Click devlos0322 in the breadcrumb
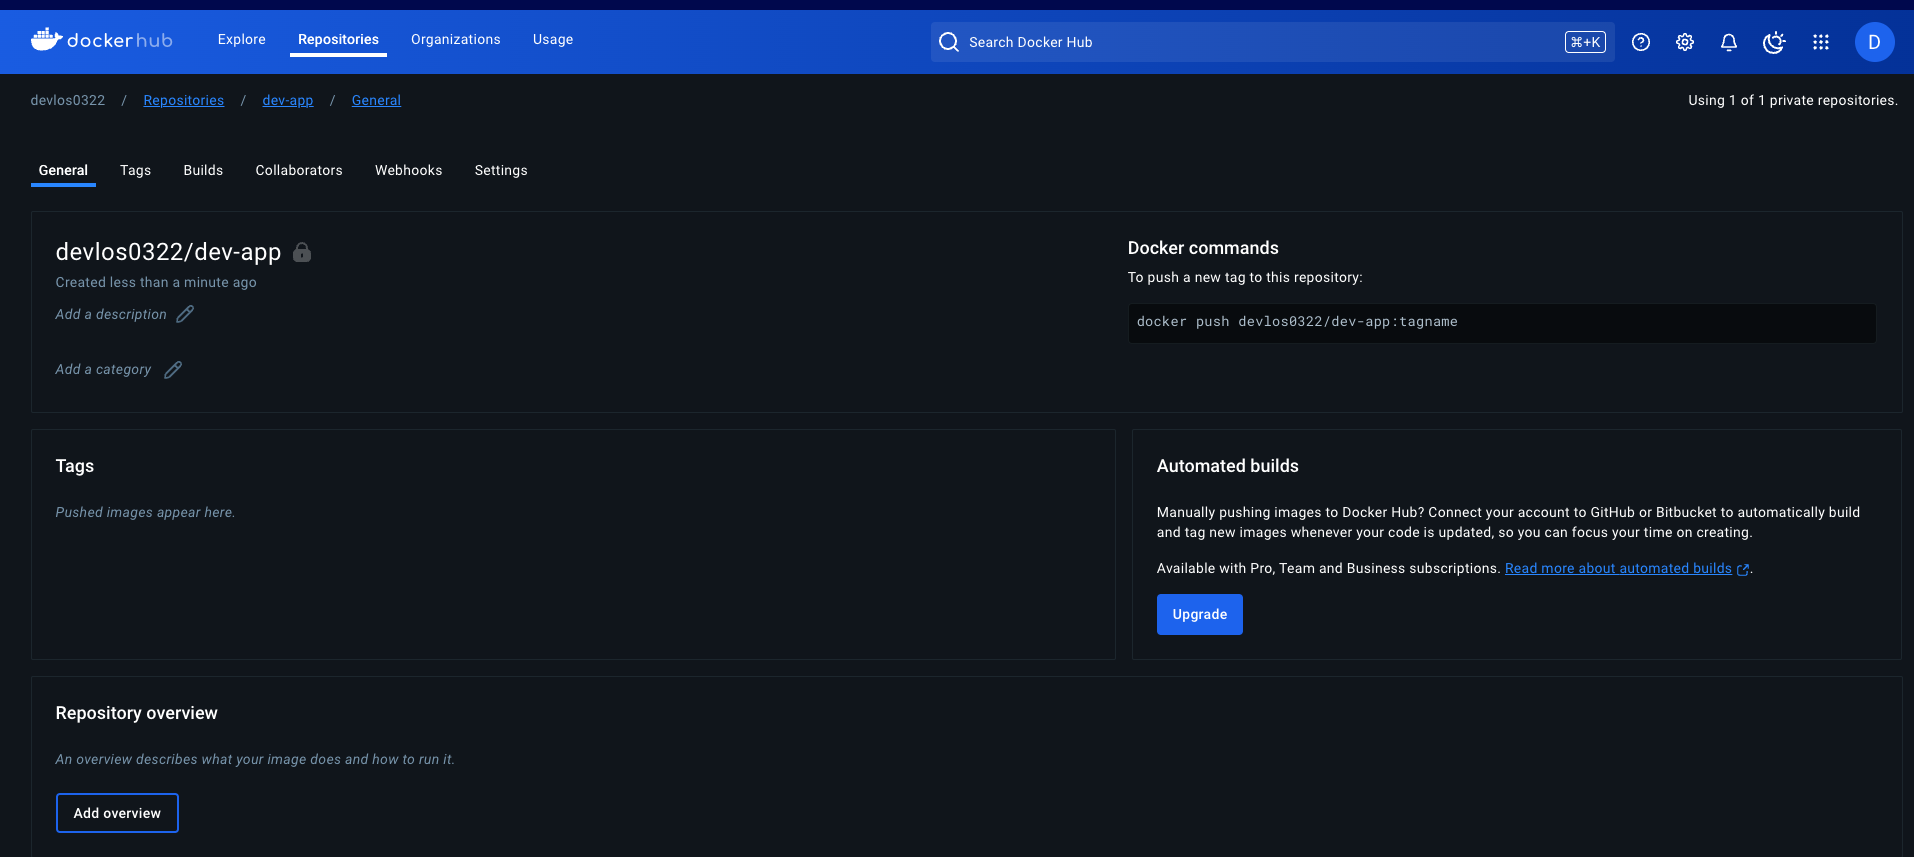Screen dimensions: 1914x857 click(68, 100)
